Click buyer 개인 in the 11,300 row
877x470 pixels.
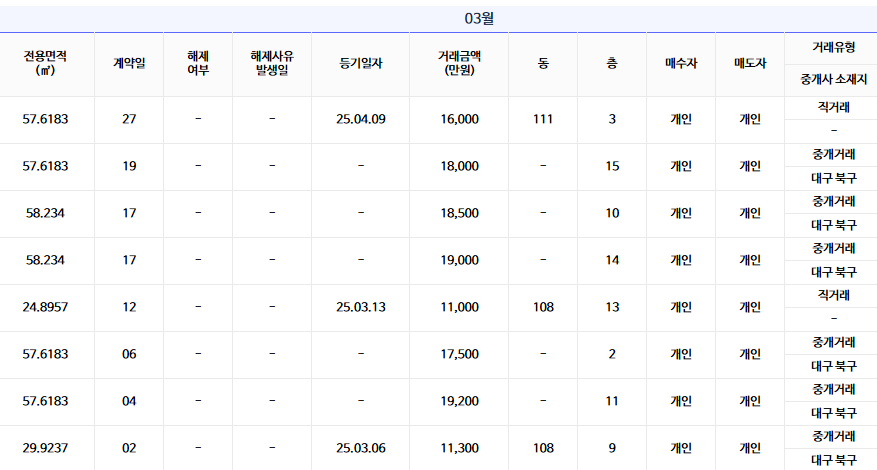[x=681, y=448]
